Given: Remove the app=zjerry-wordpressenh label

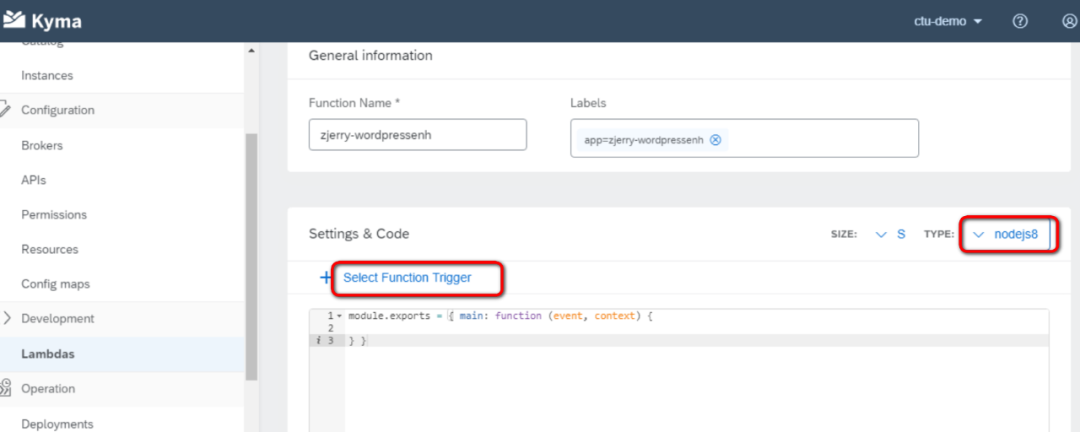Looking at the screenshot, I should pos(715,140).
